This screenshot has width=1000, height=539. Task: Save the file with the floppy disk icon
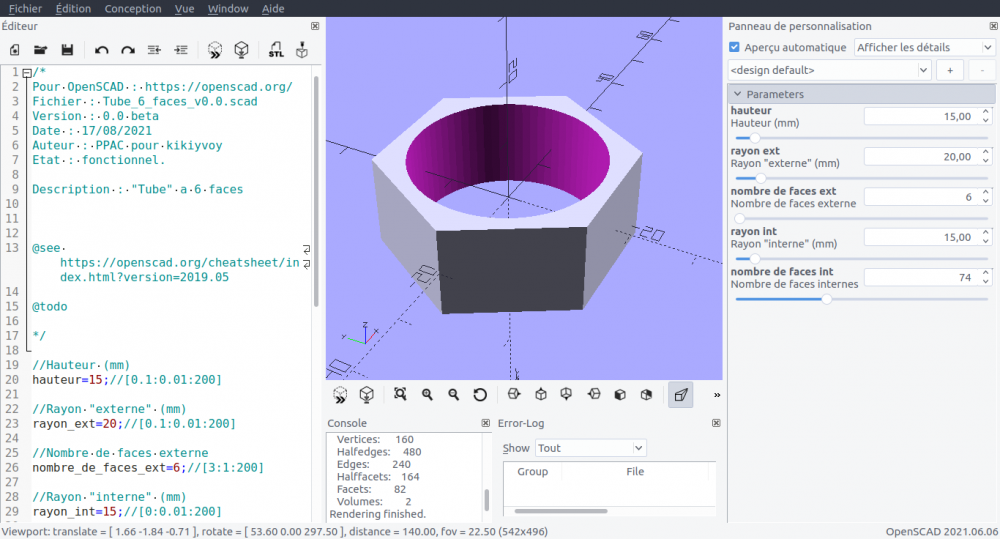point(67,49)
